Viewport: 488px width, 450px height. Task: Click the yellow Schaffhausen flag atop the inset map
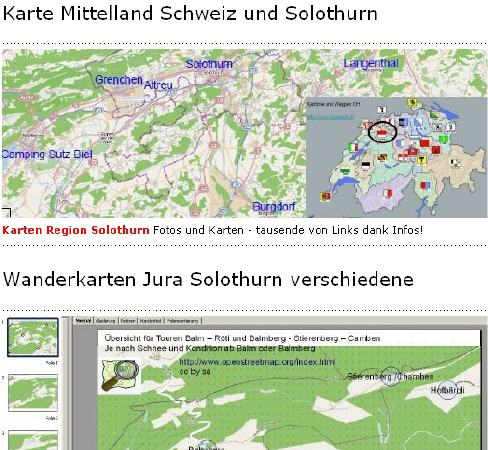tap(413, 103)
